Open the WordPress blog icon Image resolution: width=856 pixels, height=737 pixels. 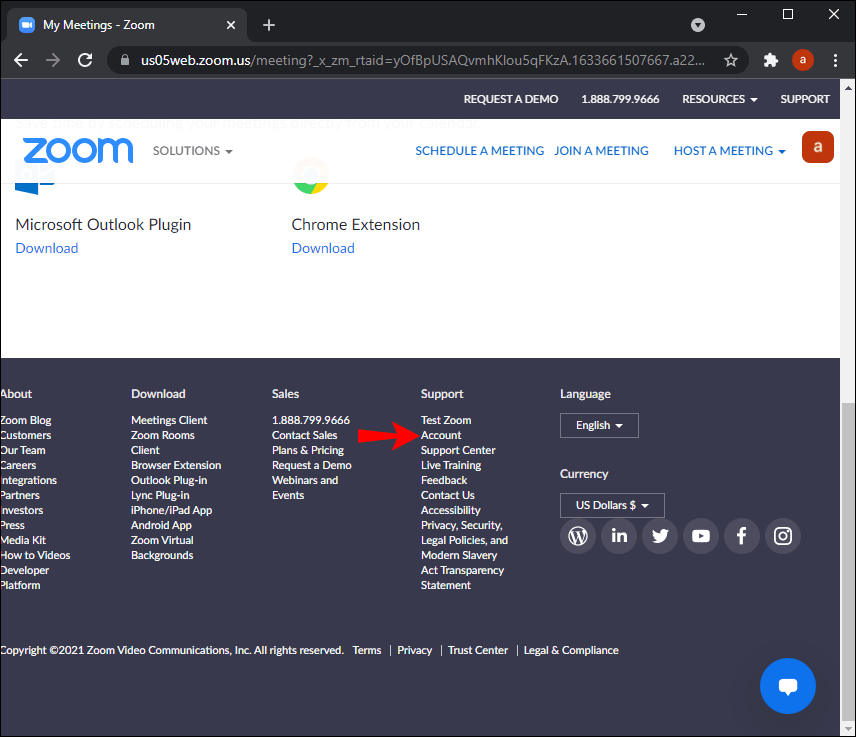[577, 536]
